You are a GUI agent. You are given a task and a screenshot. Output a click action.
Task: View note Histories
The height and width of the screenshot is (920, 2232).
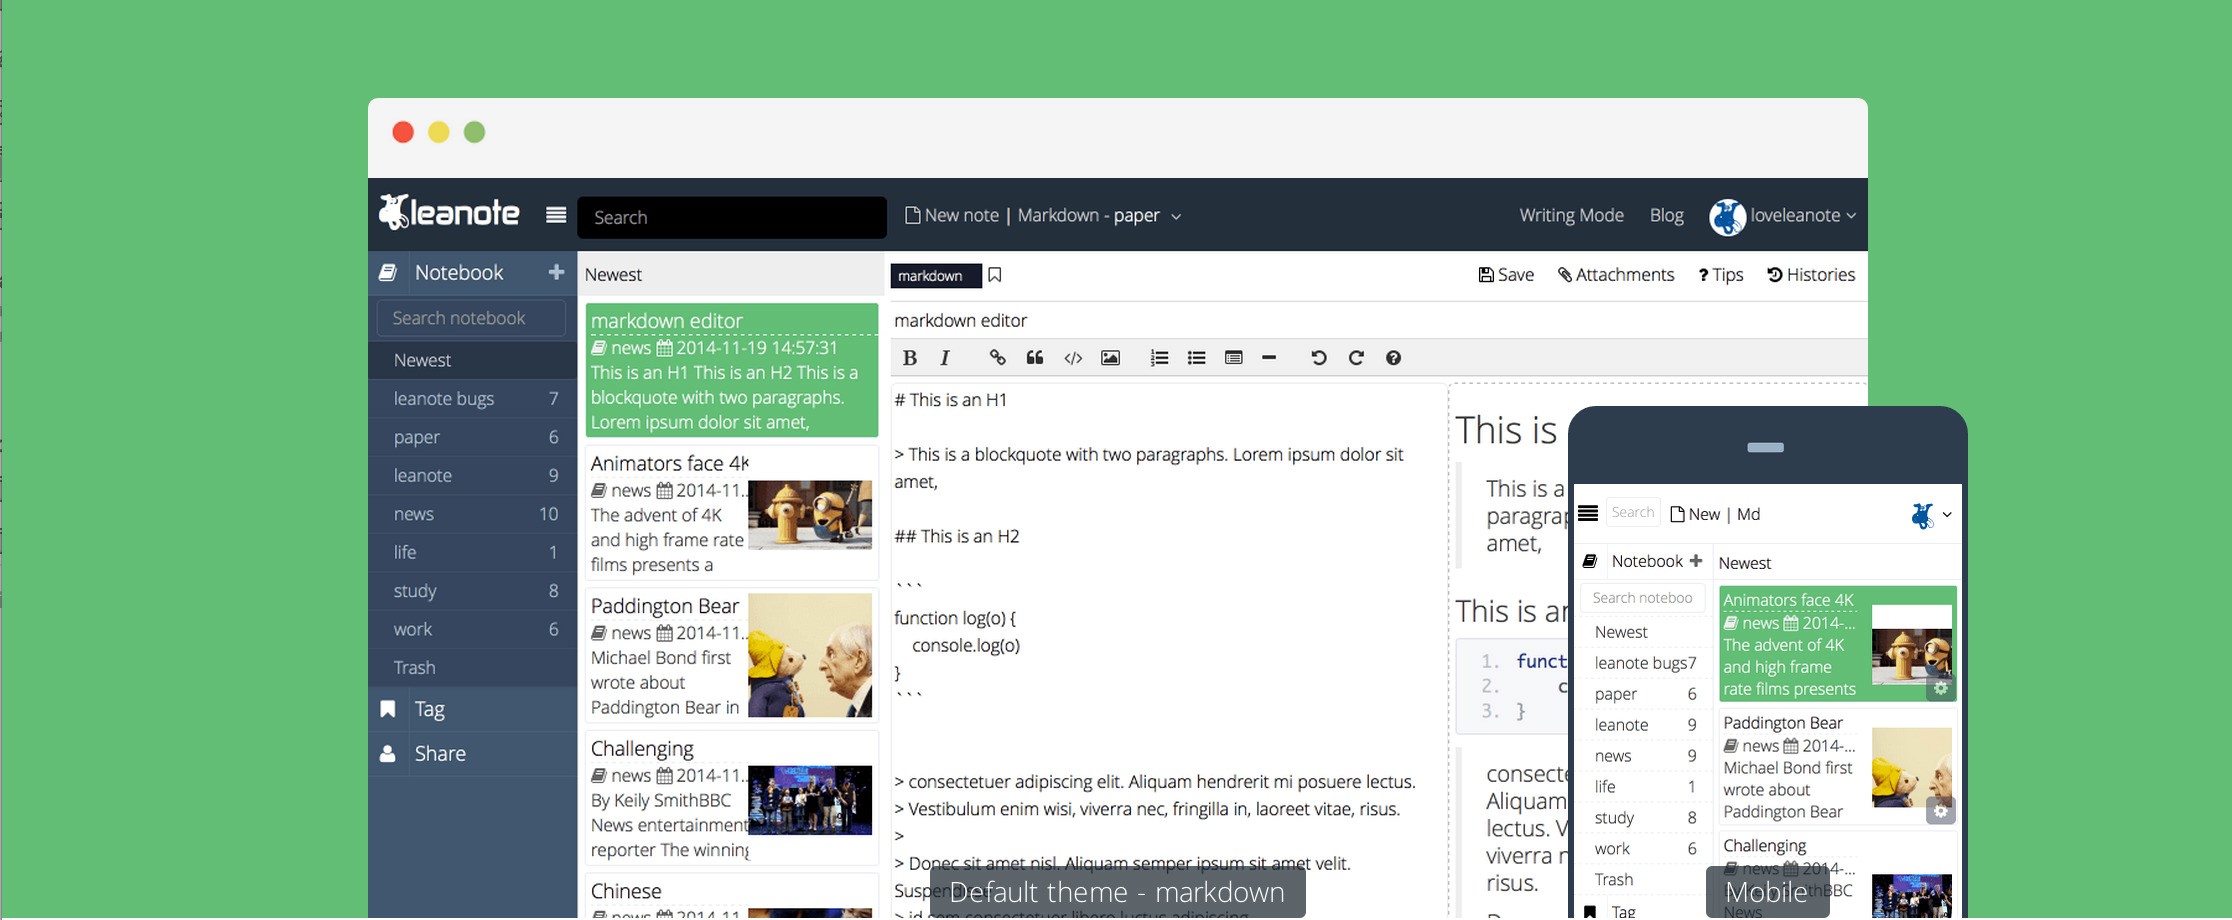click(x=1811, y=275)
